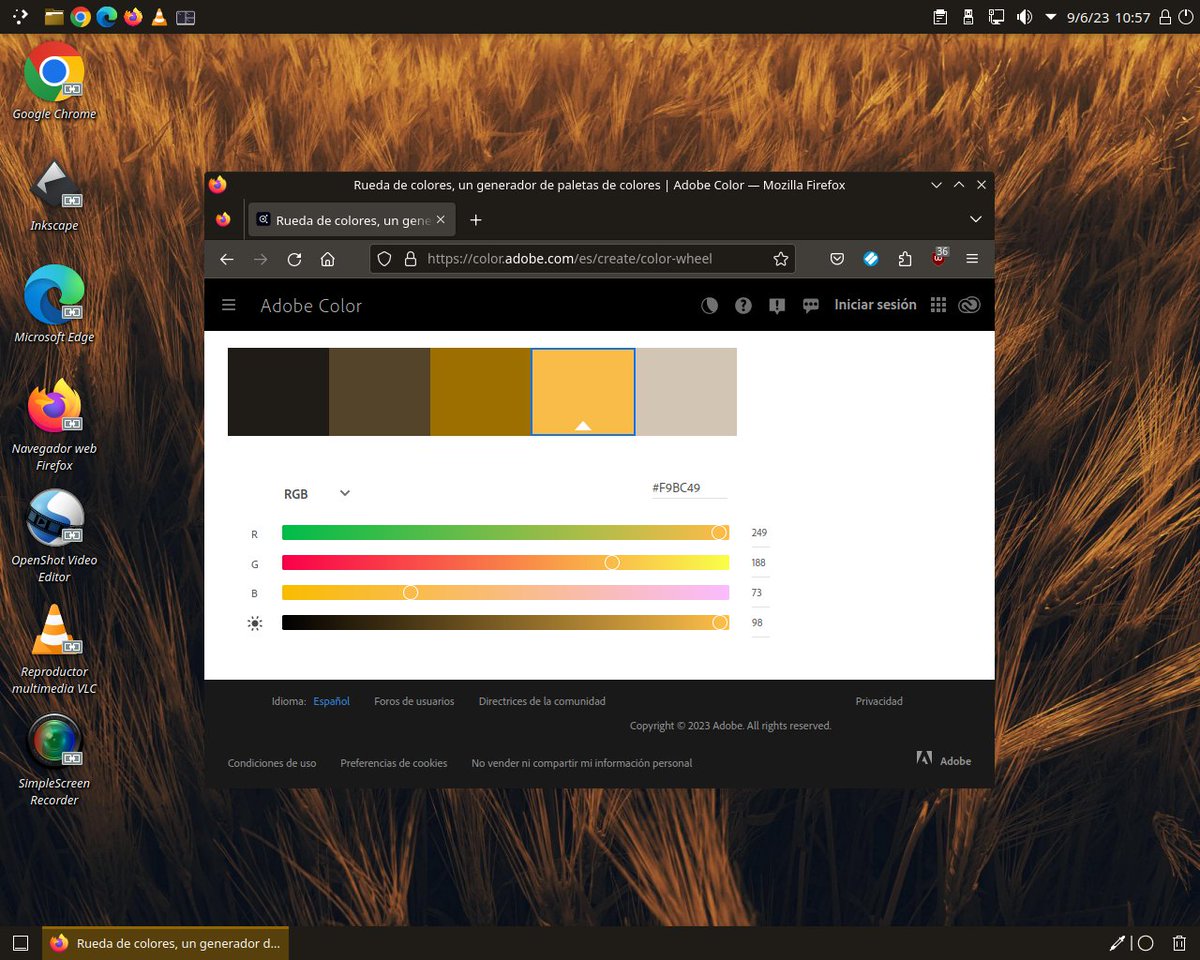Open the Privacidad link
The image size is (1200, 960).
pyautogui.click(x=879, y=701)
